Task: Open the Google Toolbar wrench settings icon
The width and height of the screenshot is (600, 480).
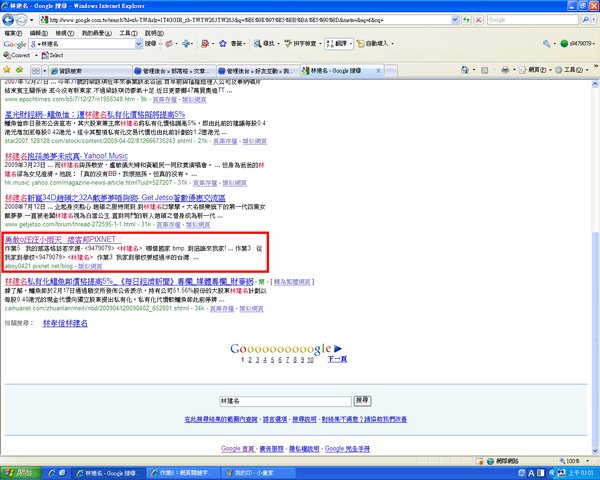Action: tap(546, 44)
